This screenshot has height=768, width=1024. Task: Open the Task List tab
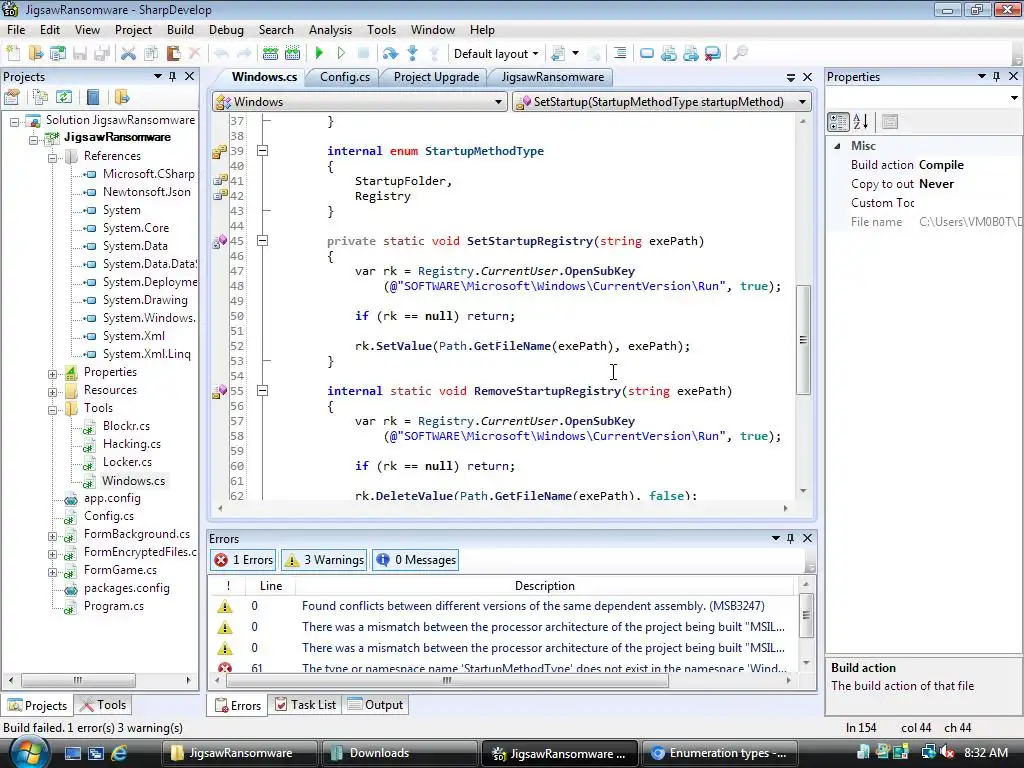(306, 705)
